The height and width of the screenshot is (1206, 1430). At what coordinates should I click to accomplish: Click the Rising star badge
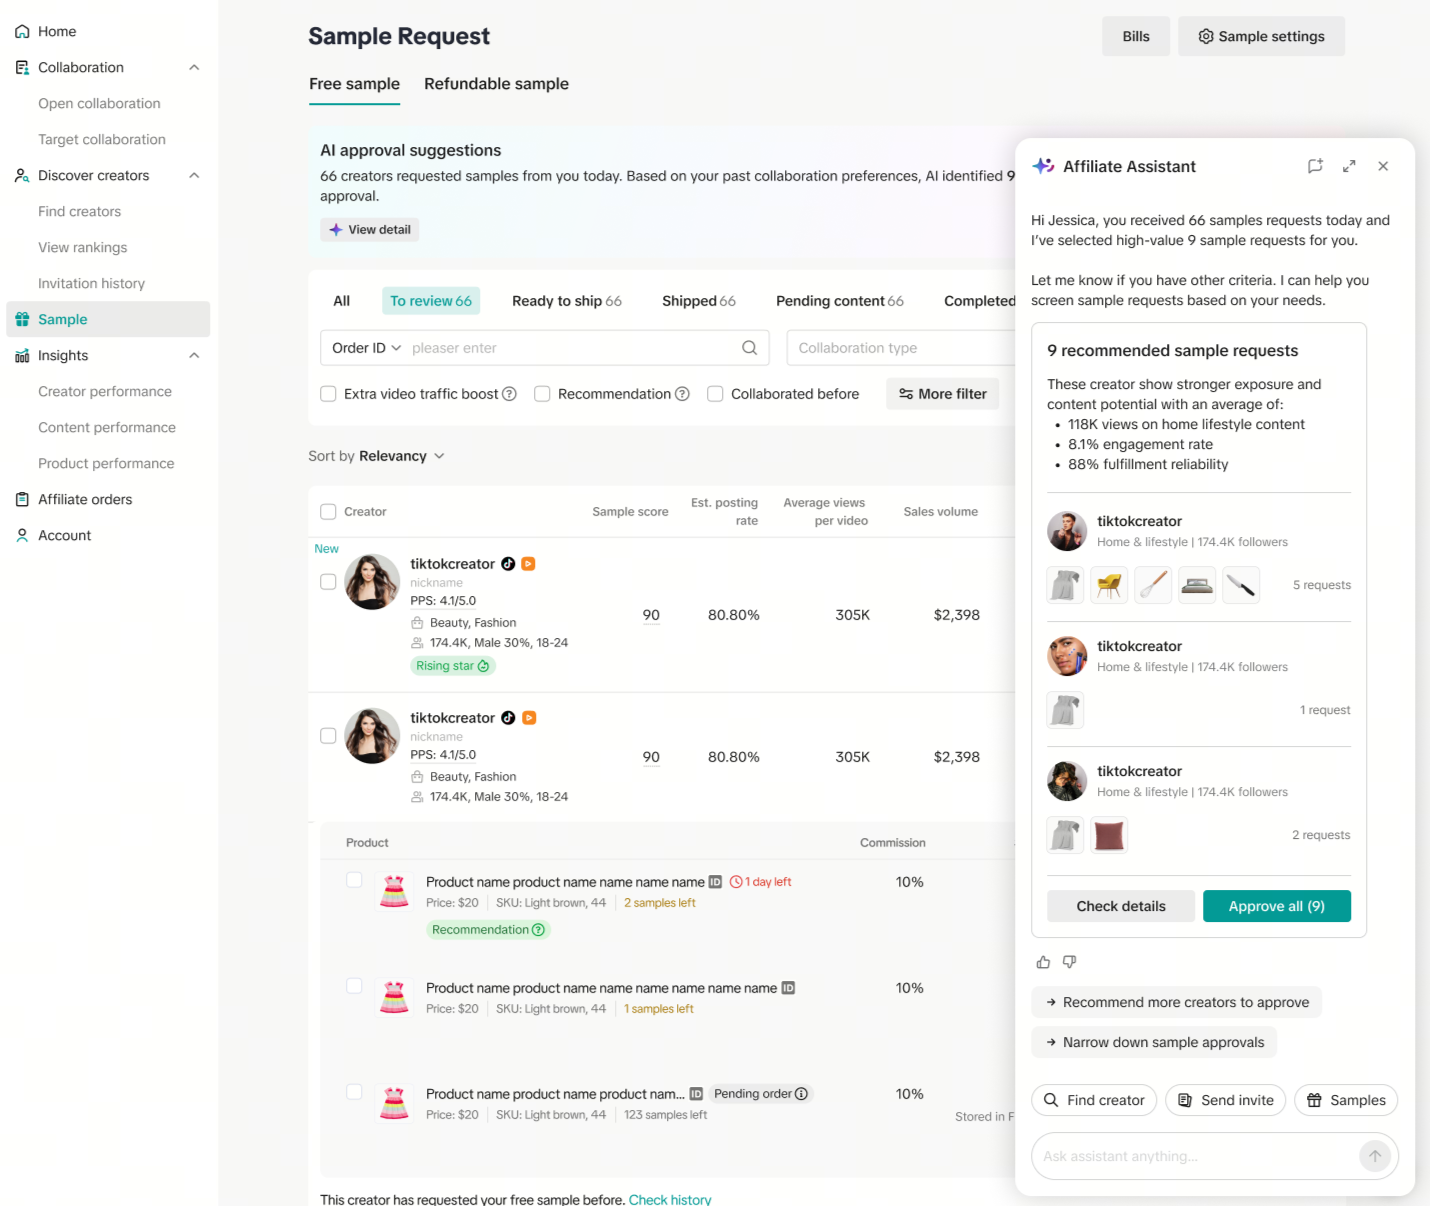coord(453,666)
